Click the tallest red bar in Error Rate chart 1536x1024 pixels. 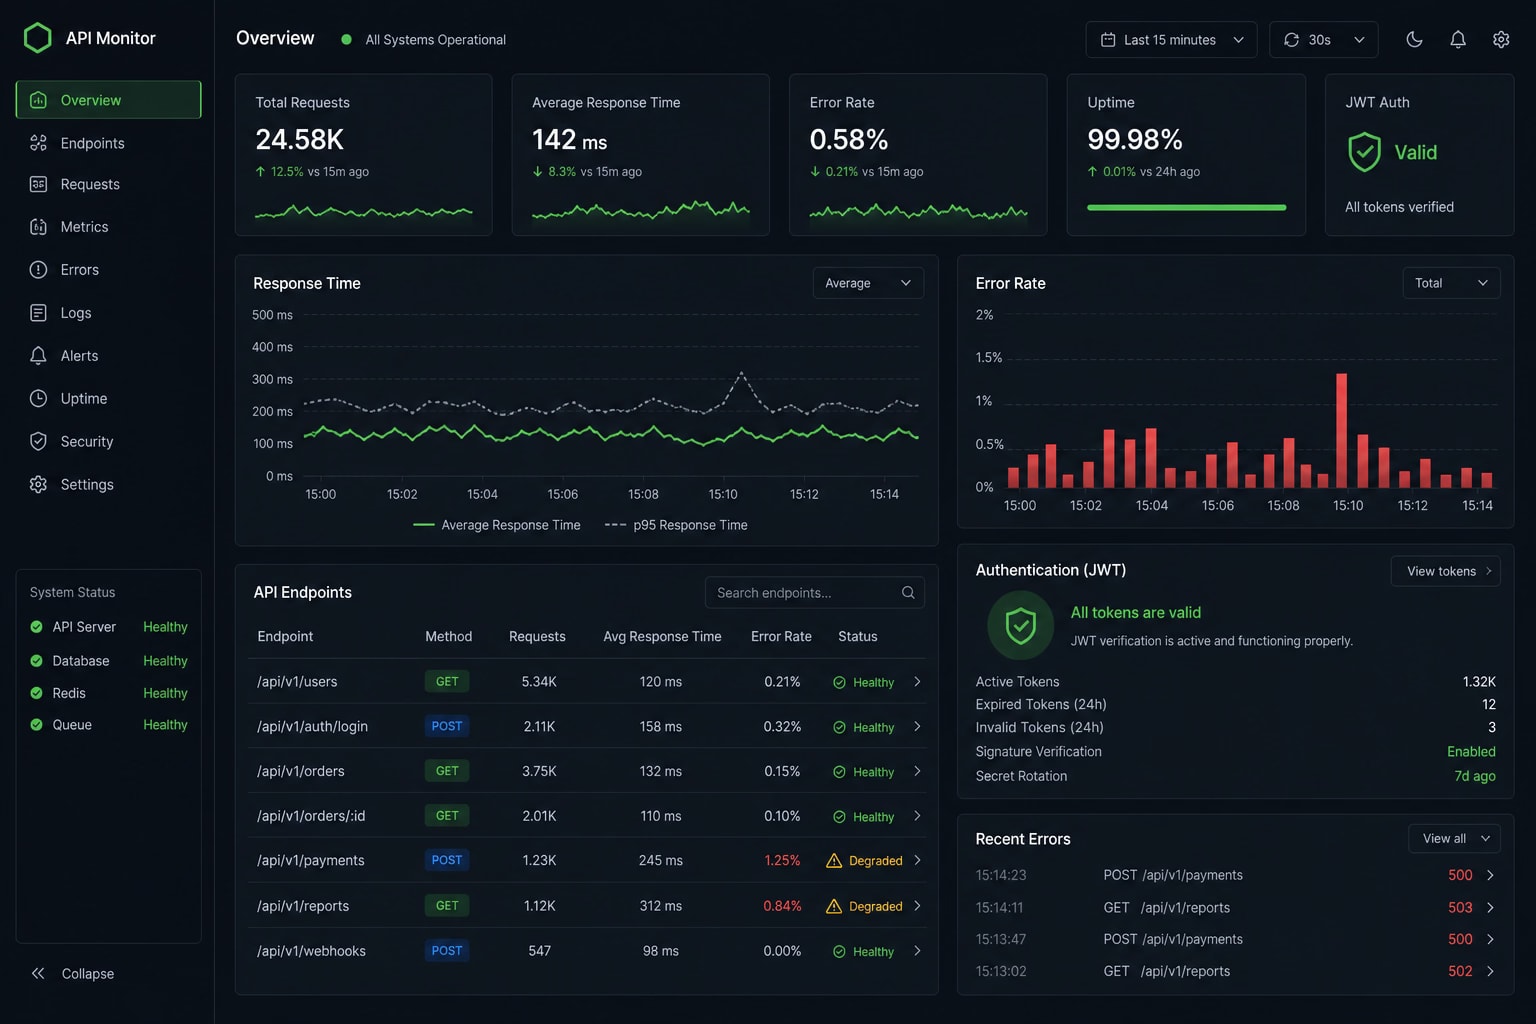(x=1342, y=430)
